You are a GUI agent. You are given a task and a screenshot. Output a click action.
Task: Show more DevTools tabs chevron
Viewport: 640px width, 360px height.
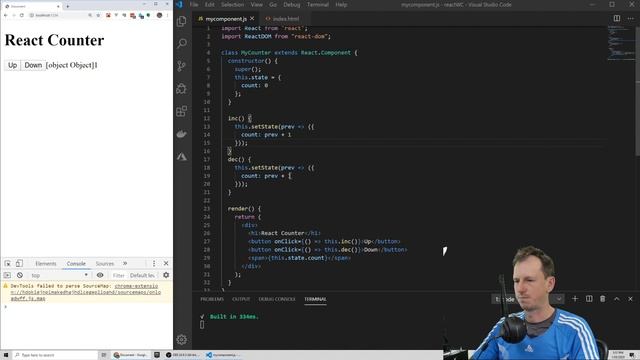click(x=125, y=263)
